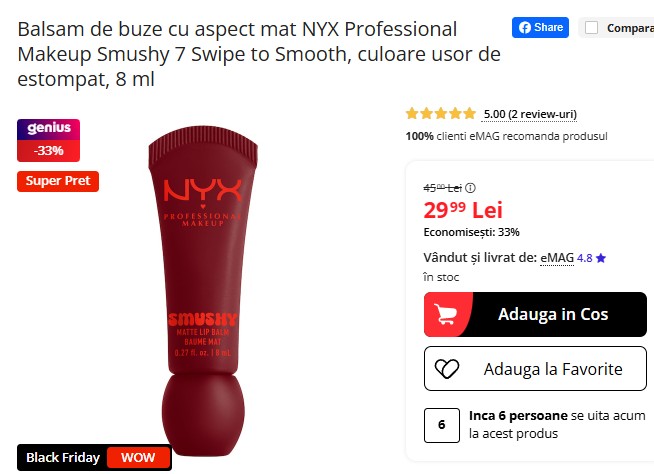Click the info icon beside old price
The height and width of the screenshot is (474, 654).
pyautogui.click(x=470, y=188)
